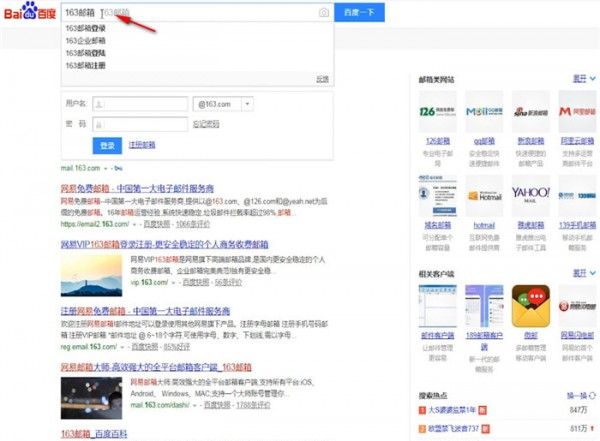The height and width of the screenshot is (441, 600).
Task: Open 1066条评价 reviews link
Action: pyautogui.click(x=193, y=224)
